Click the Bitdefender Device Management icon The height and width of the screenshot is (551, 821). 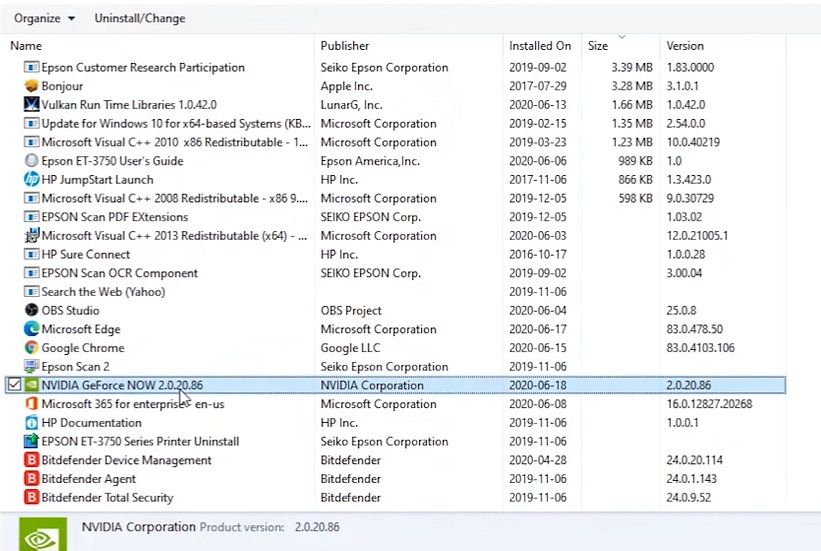click(31, 460)
